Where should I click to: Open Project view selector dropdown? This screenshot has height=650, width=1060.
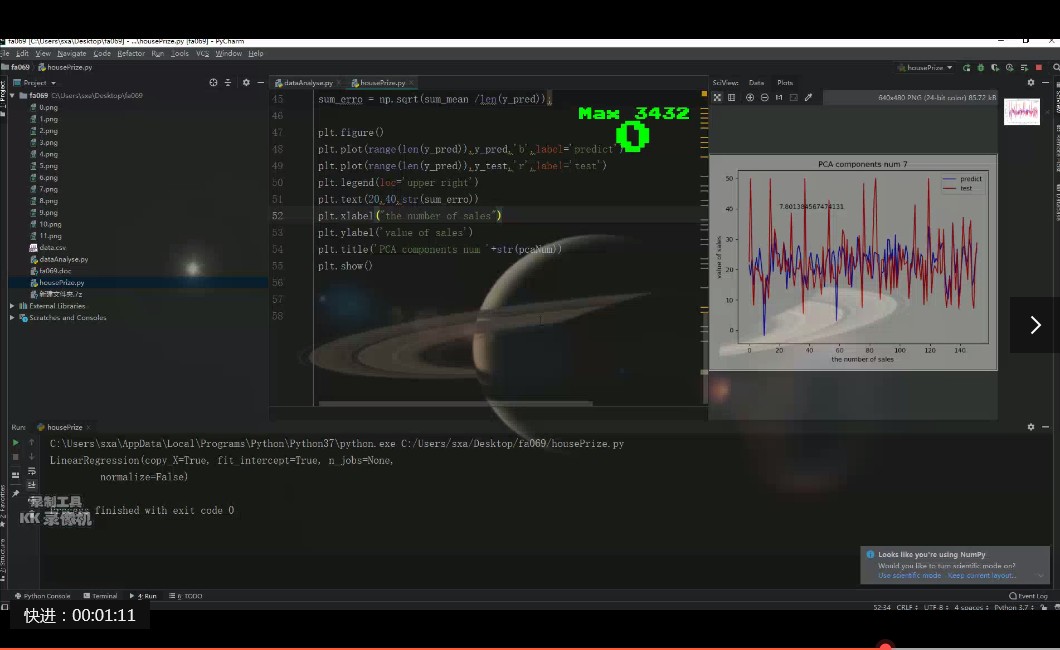pyautogui.click(x=35, y=82)
